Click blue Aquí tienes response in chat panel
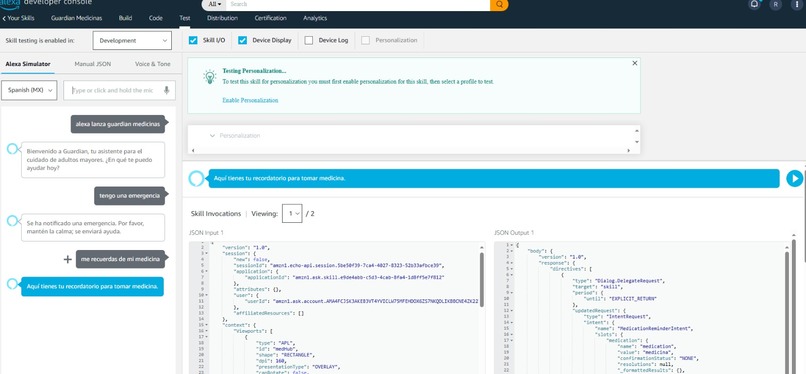This screenshot has width=806, height=374. 93,287
